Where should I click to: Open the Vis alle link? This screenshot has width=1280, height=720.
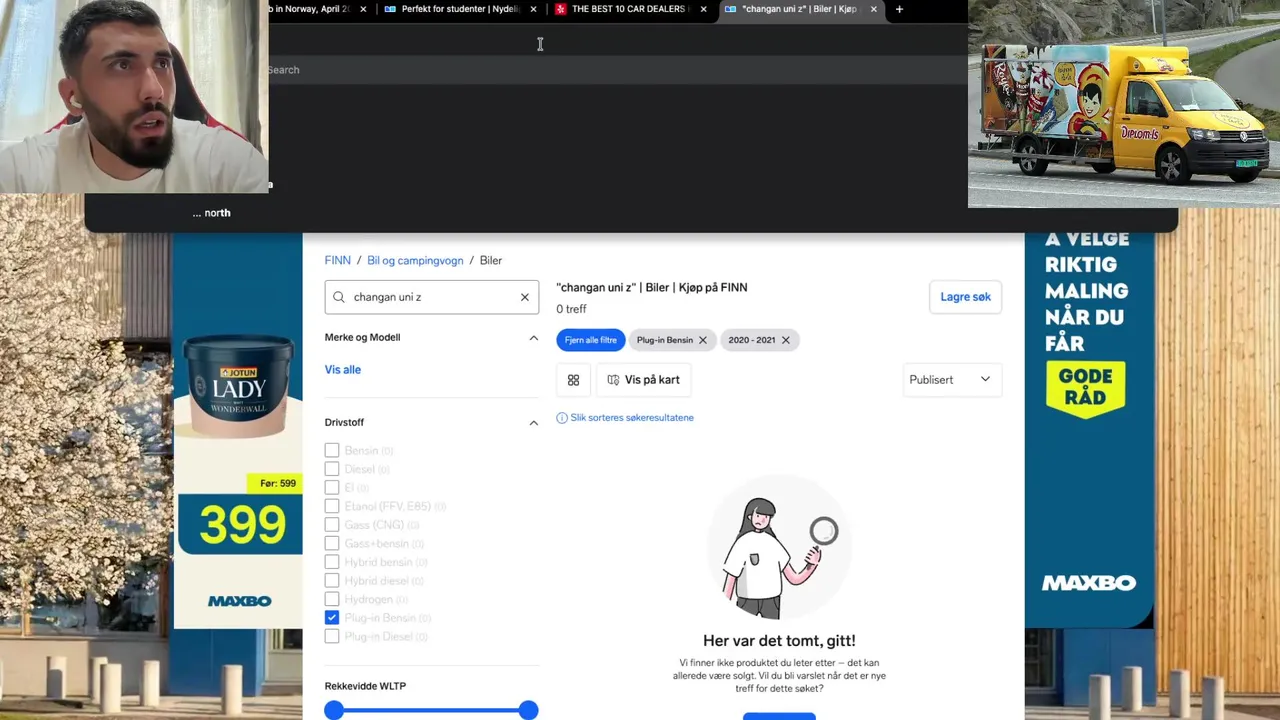[343, 370]
